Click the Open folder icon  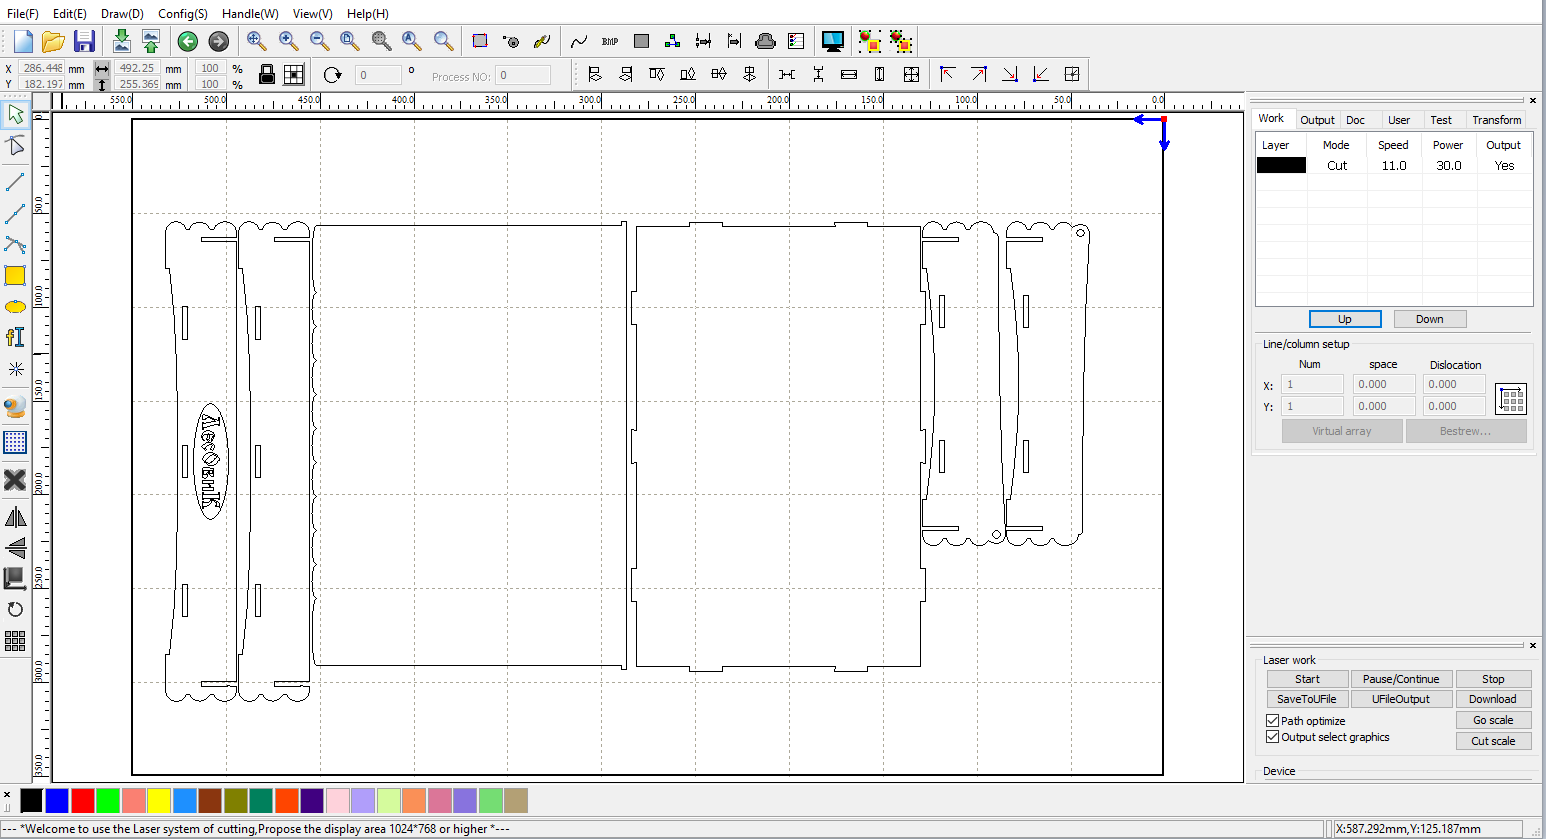pyautogui.click(x=54, y=41)
